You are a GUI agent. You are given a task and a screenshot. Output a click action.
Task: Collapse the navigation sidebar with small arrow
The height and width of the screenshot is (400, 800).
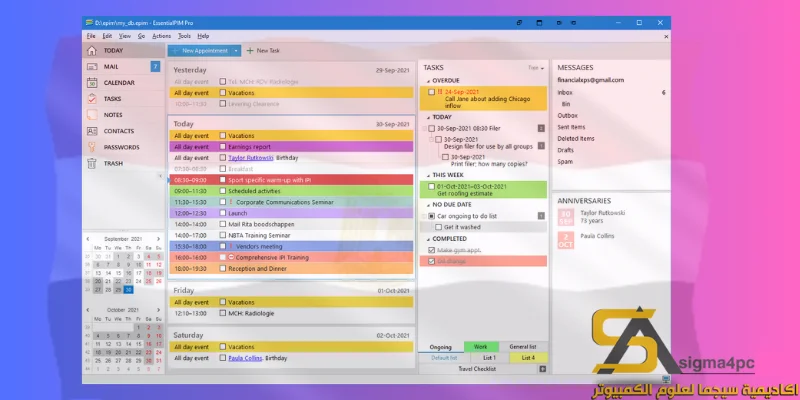[160, 176]
